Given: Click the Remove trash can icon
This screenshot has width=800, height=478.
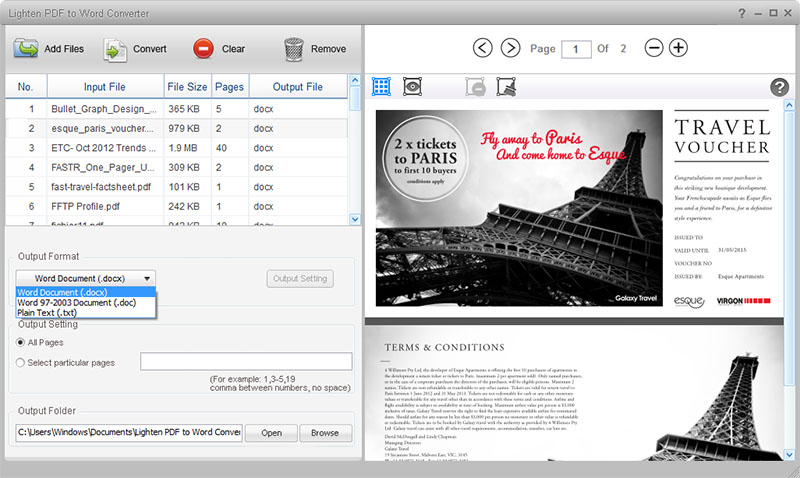Looking at the screenshot, I should click(x=294, y=49).
